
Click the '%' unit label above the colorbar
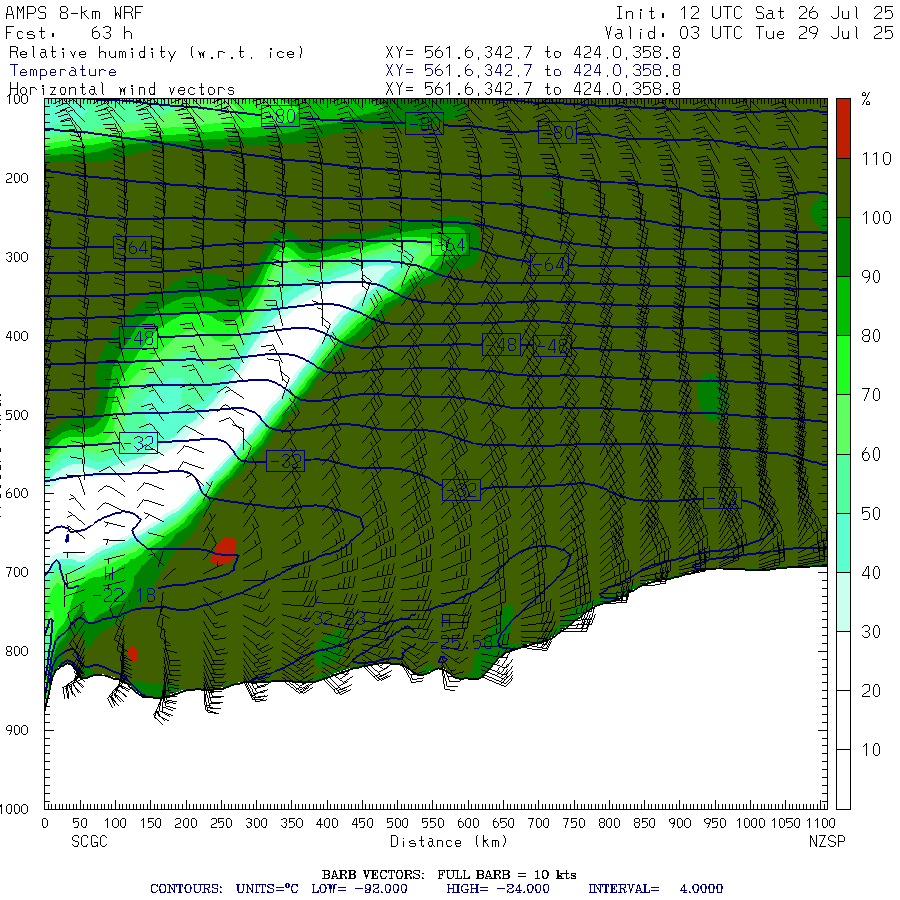click(866, 100)
